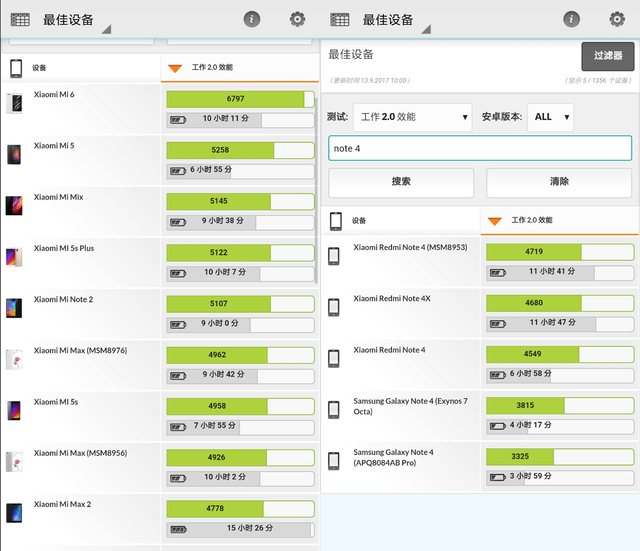
Task: Open info icon in left panel header
Action: click(252, 19)
